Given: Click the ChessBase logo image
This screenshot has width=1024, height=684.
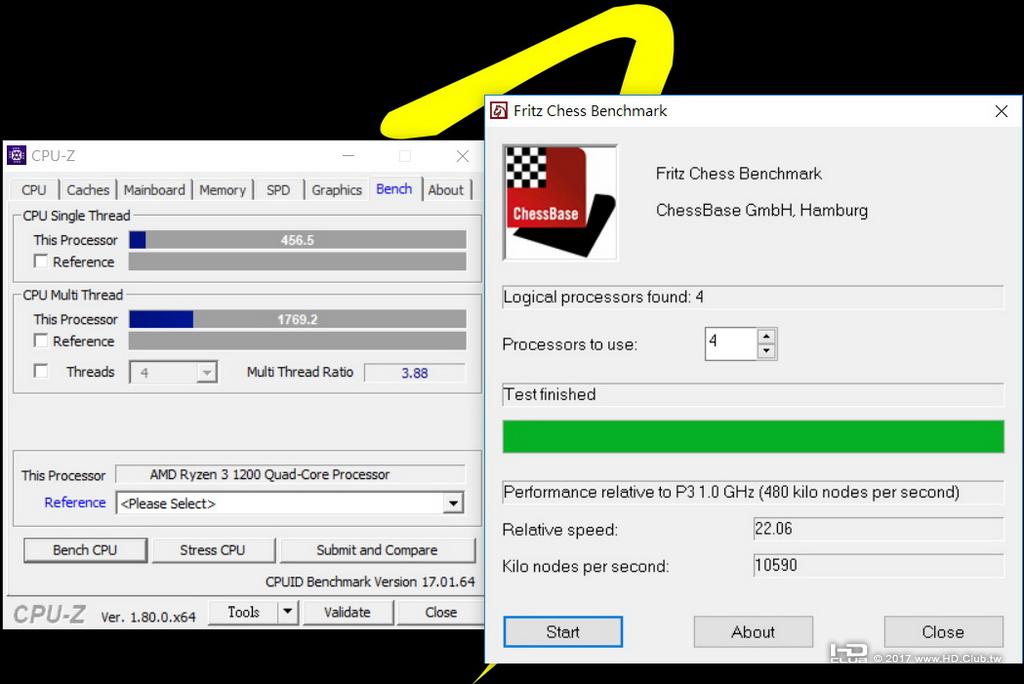Looking at the screenshot, I should click(560, 203).
